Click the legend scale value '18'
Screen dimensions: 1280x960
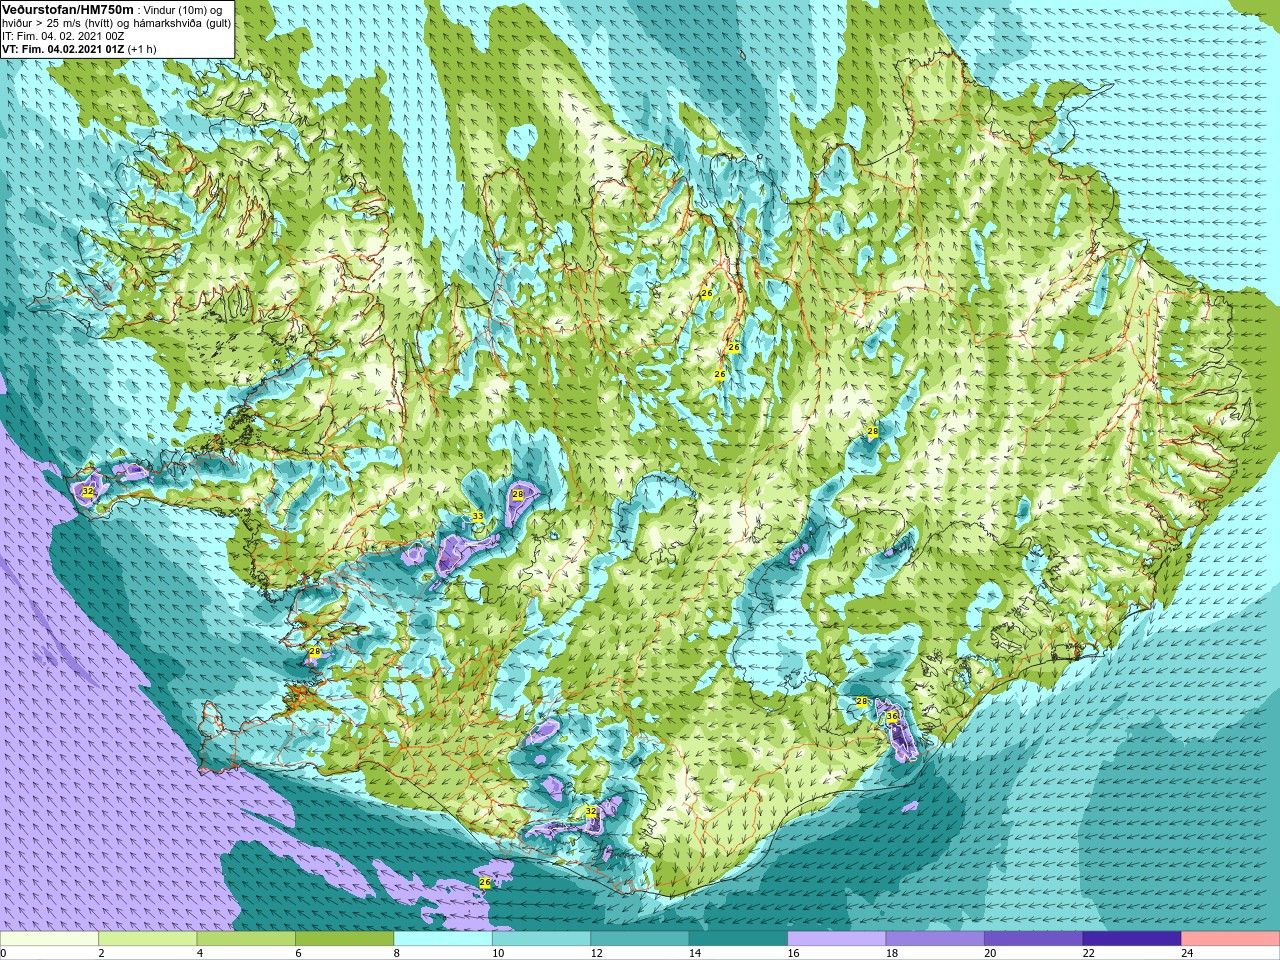891,953
